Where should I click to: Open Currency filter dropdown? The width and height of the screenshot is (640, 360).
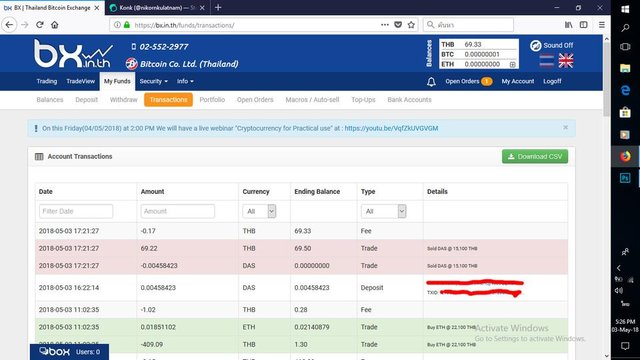(x=259, y=211)
